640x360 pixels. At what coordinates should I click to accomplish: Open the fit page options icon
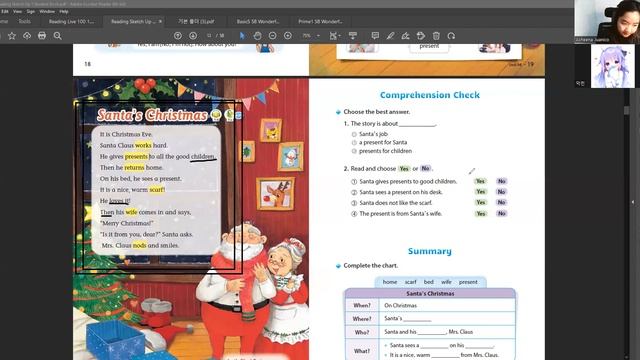tap(334, 36)
